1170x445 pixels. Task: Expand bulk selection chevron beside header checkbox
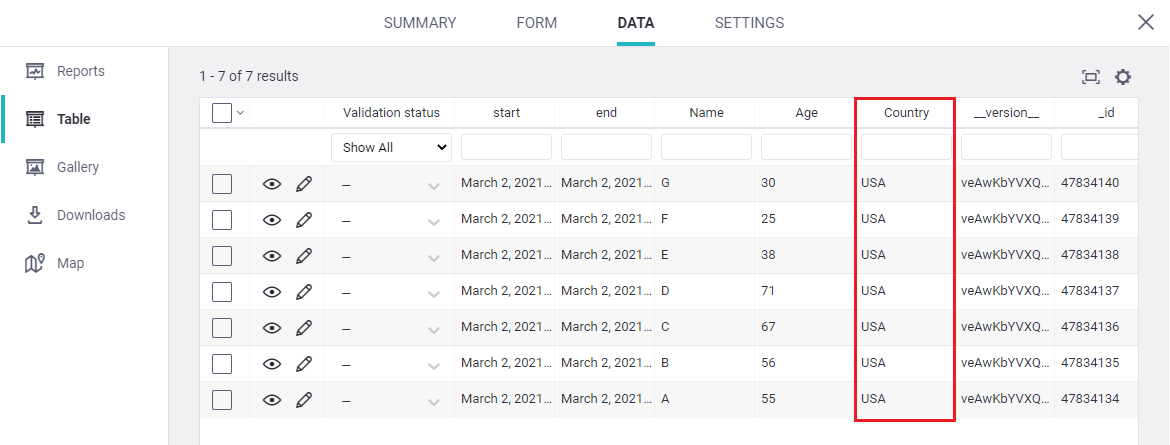tap(240, 113)
